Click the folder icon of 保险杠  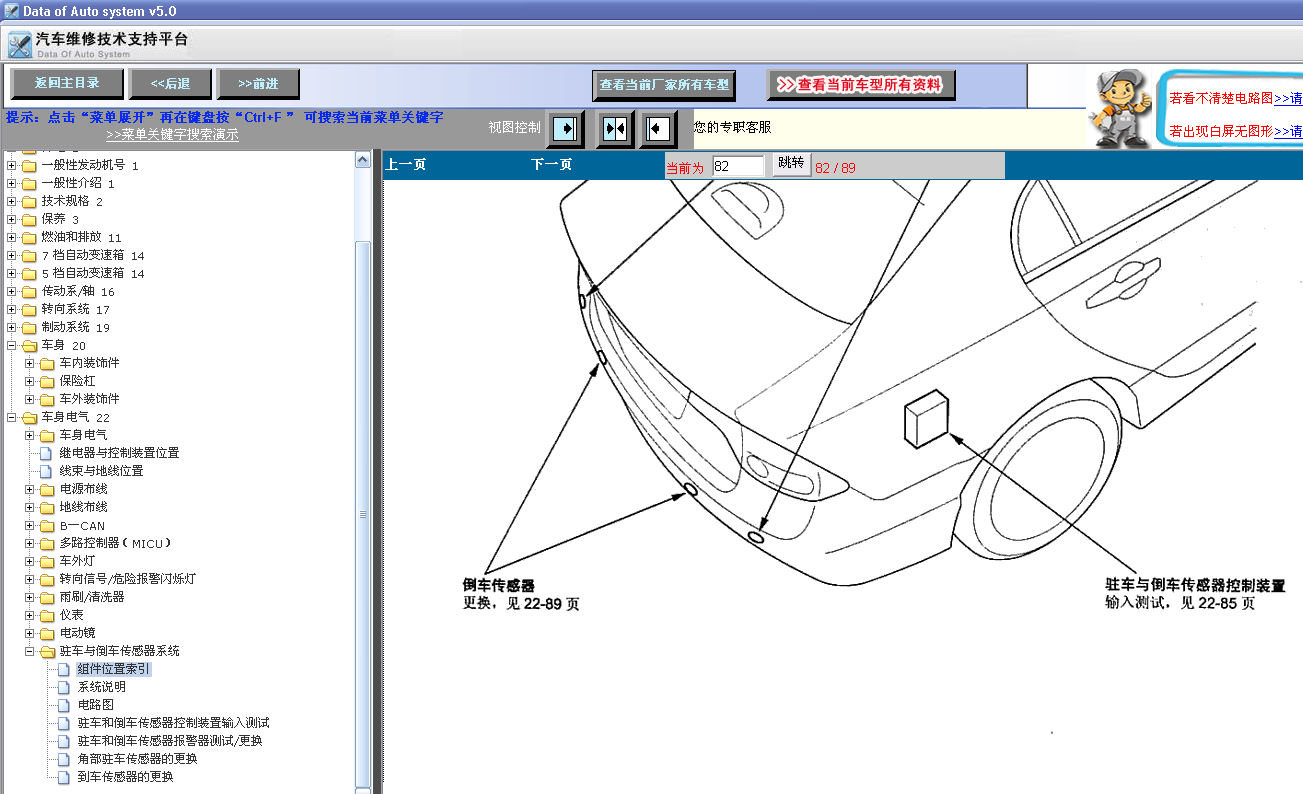[x=47, y=381]
